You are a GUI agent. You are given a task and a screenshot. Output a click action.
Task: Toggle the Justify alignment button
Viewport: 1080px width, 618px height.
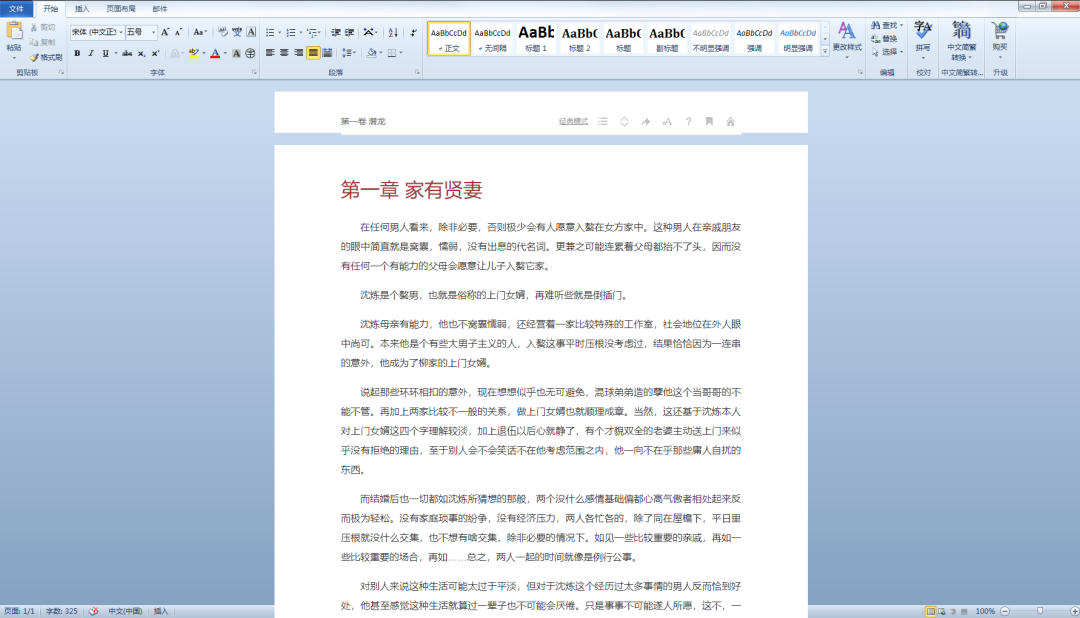pos(313,53)
